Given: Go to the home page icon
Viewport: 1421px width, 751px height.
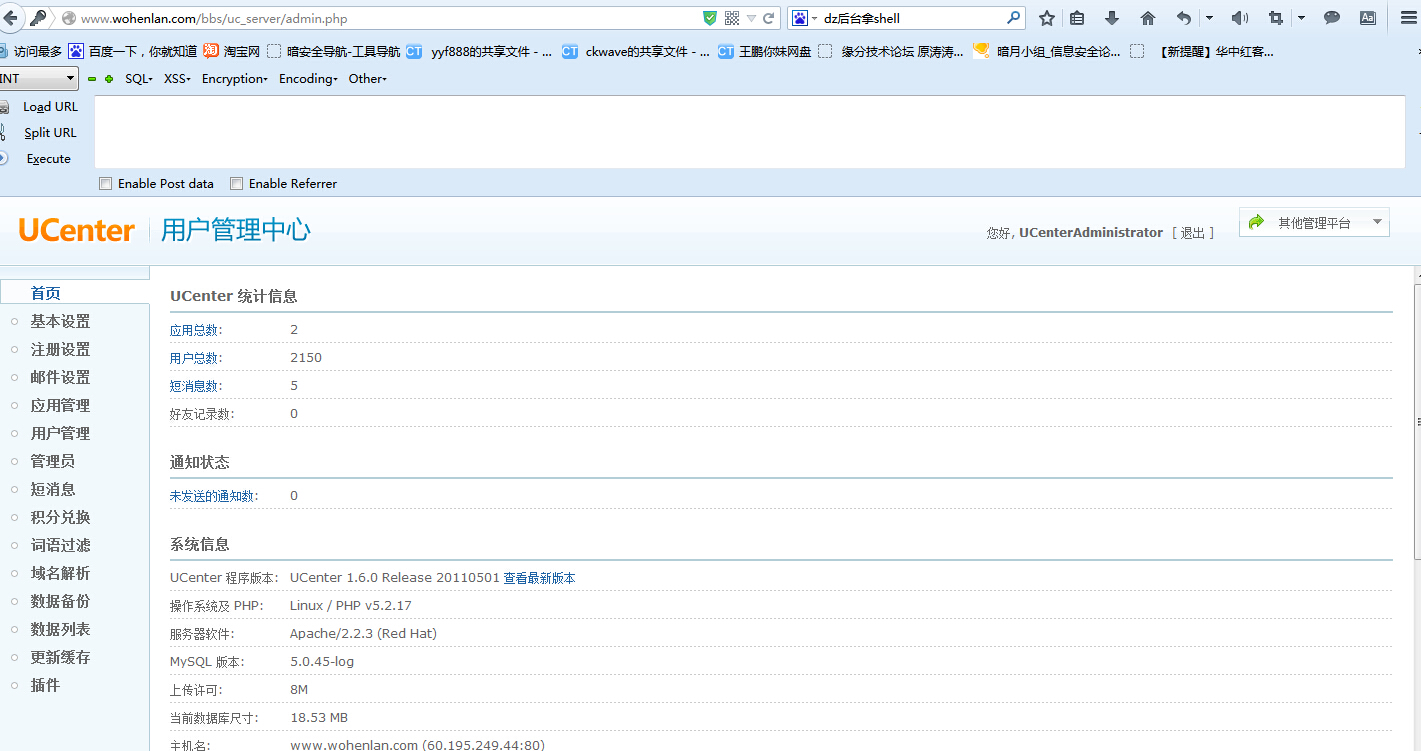Looking at the screenshot, I should point(1148,18).
